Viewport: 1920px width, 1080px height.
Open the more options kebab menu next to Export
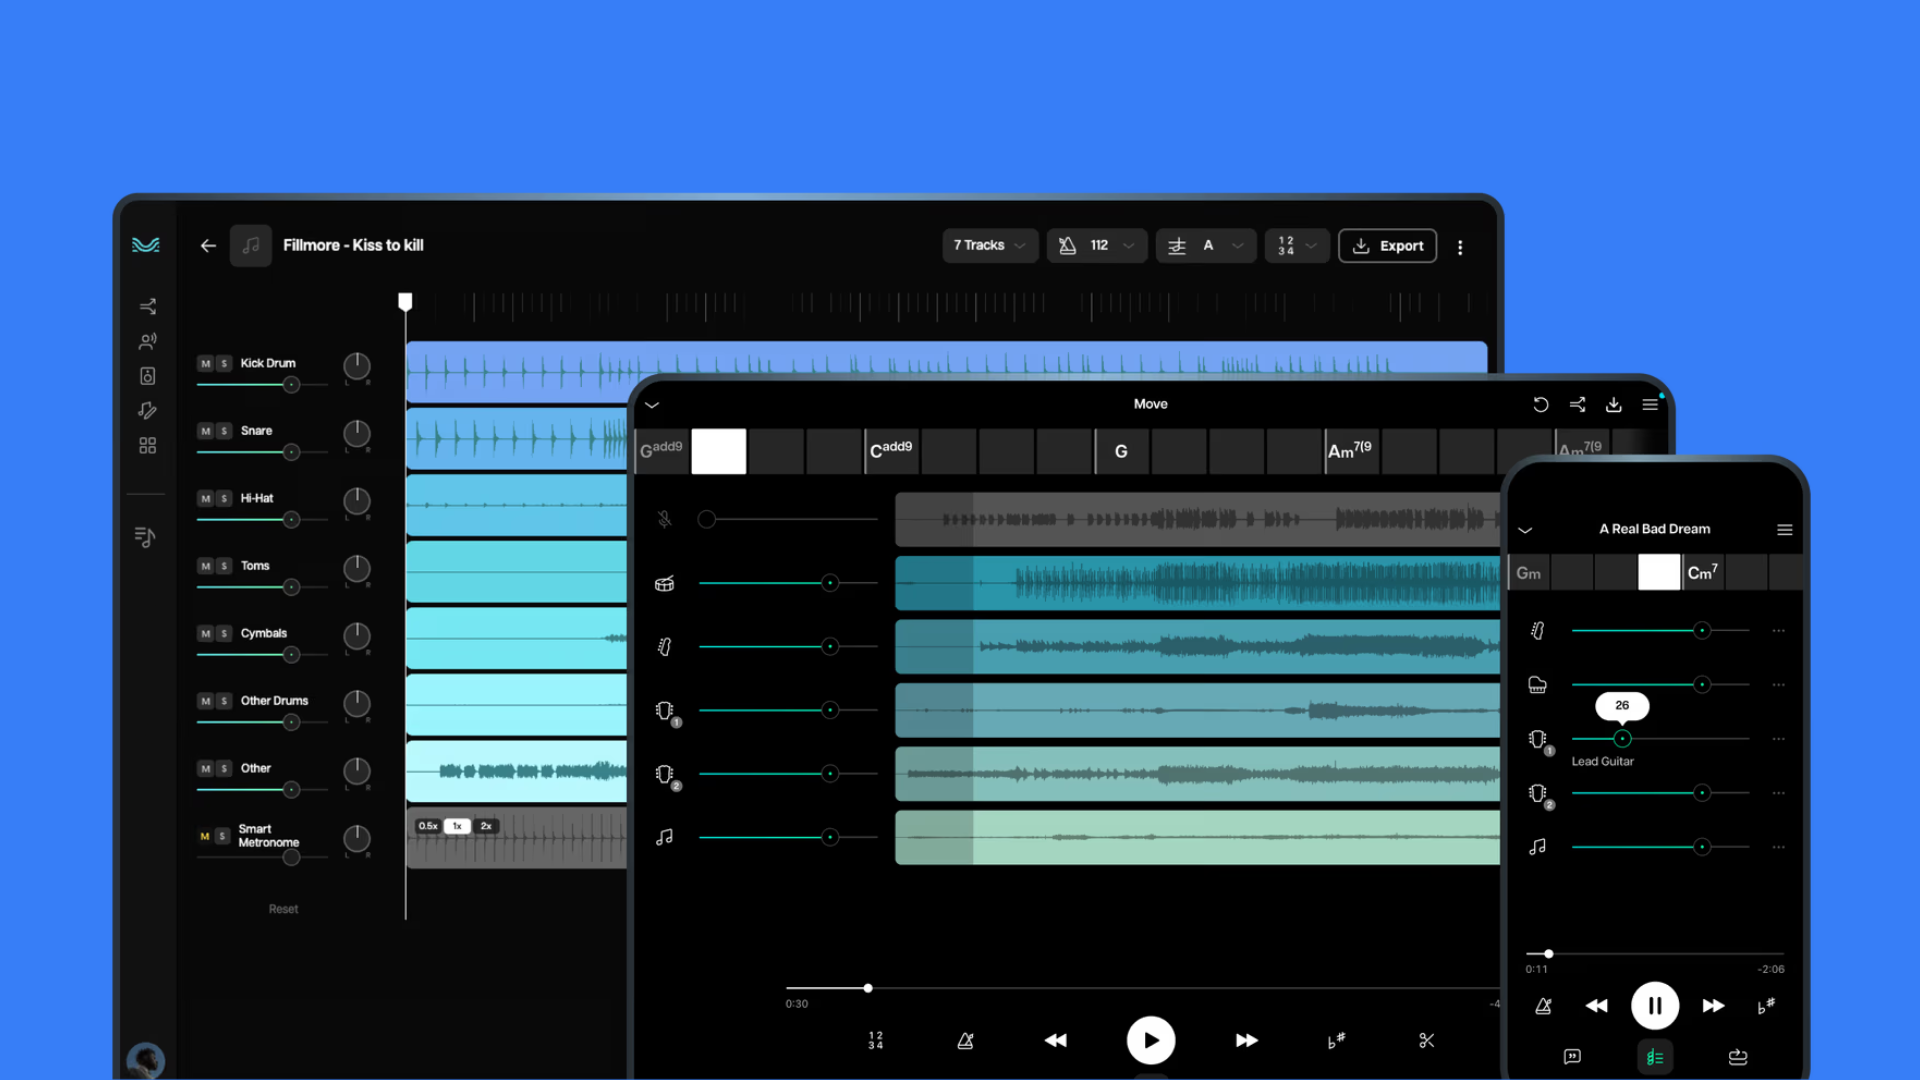pos(1460,247)
